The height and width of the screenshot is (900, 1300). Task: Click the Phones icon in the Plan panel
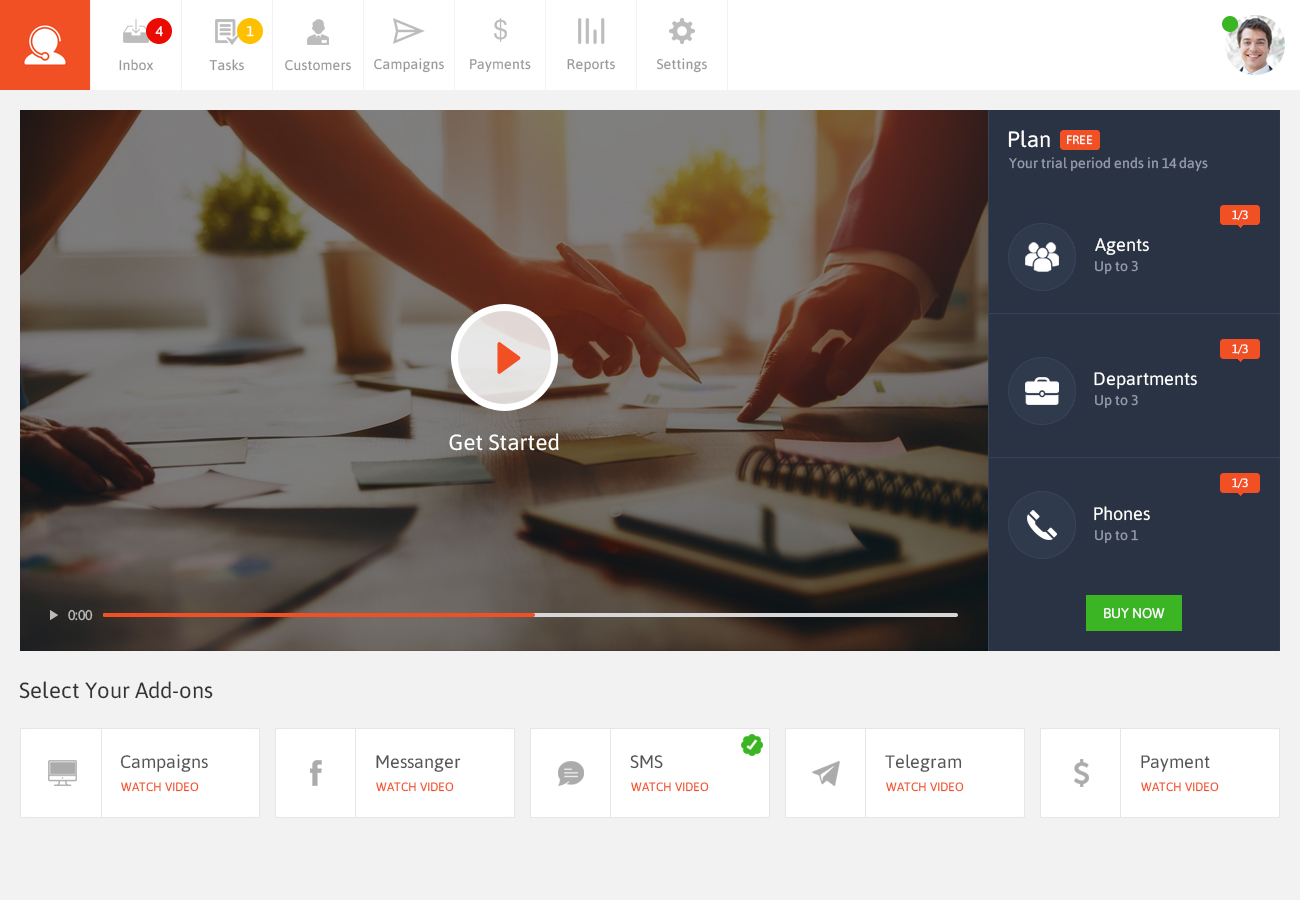coord(1042,524)
